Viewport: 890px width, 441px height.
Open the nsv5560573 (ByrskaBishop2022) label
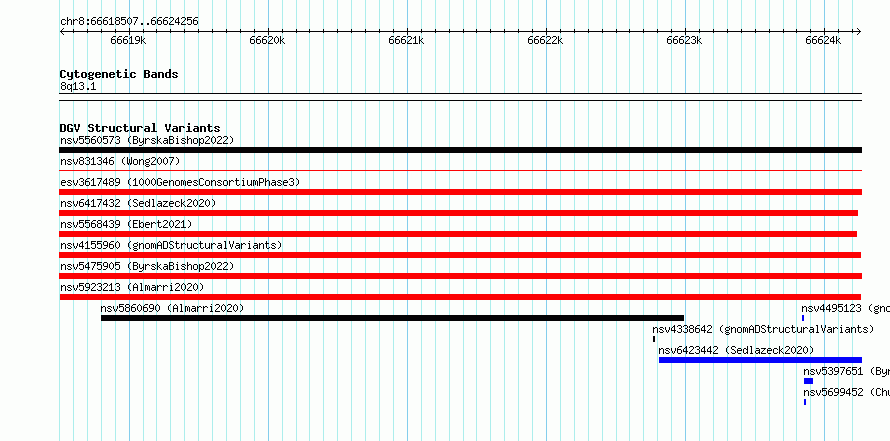147,140
